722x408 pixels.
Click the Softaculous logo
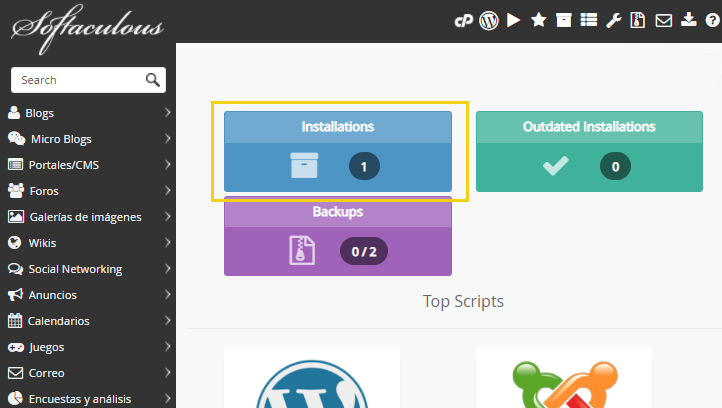point(87,29)
